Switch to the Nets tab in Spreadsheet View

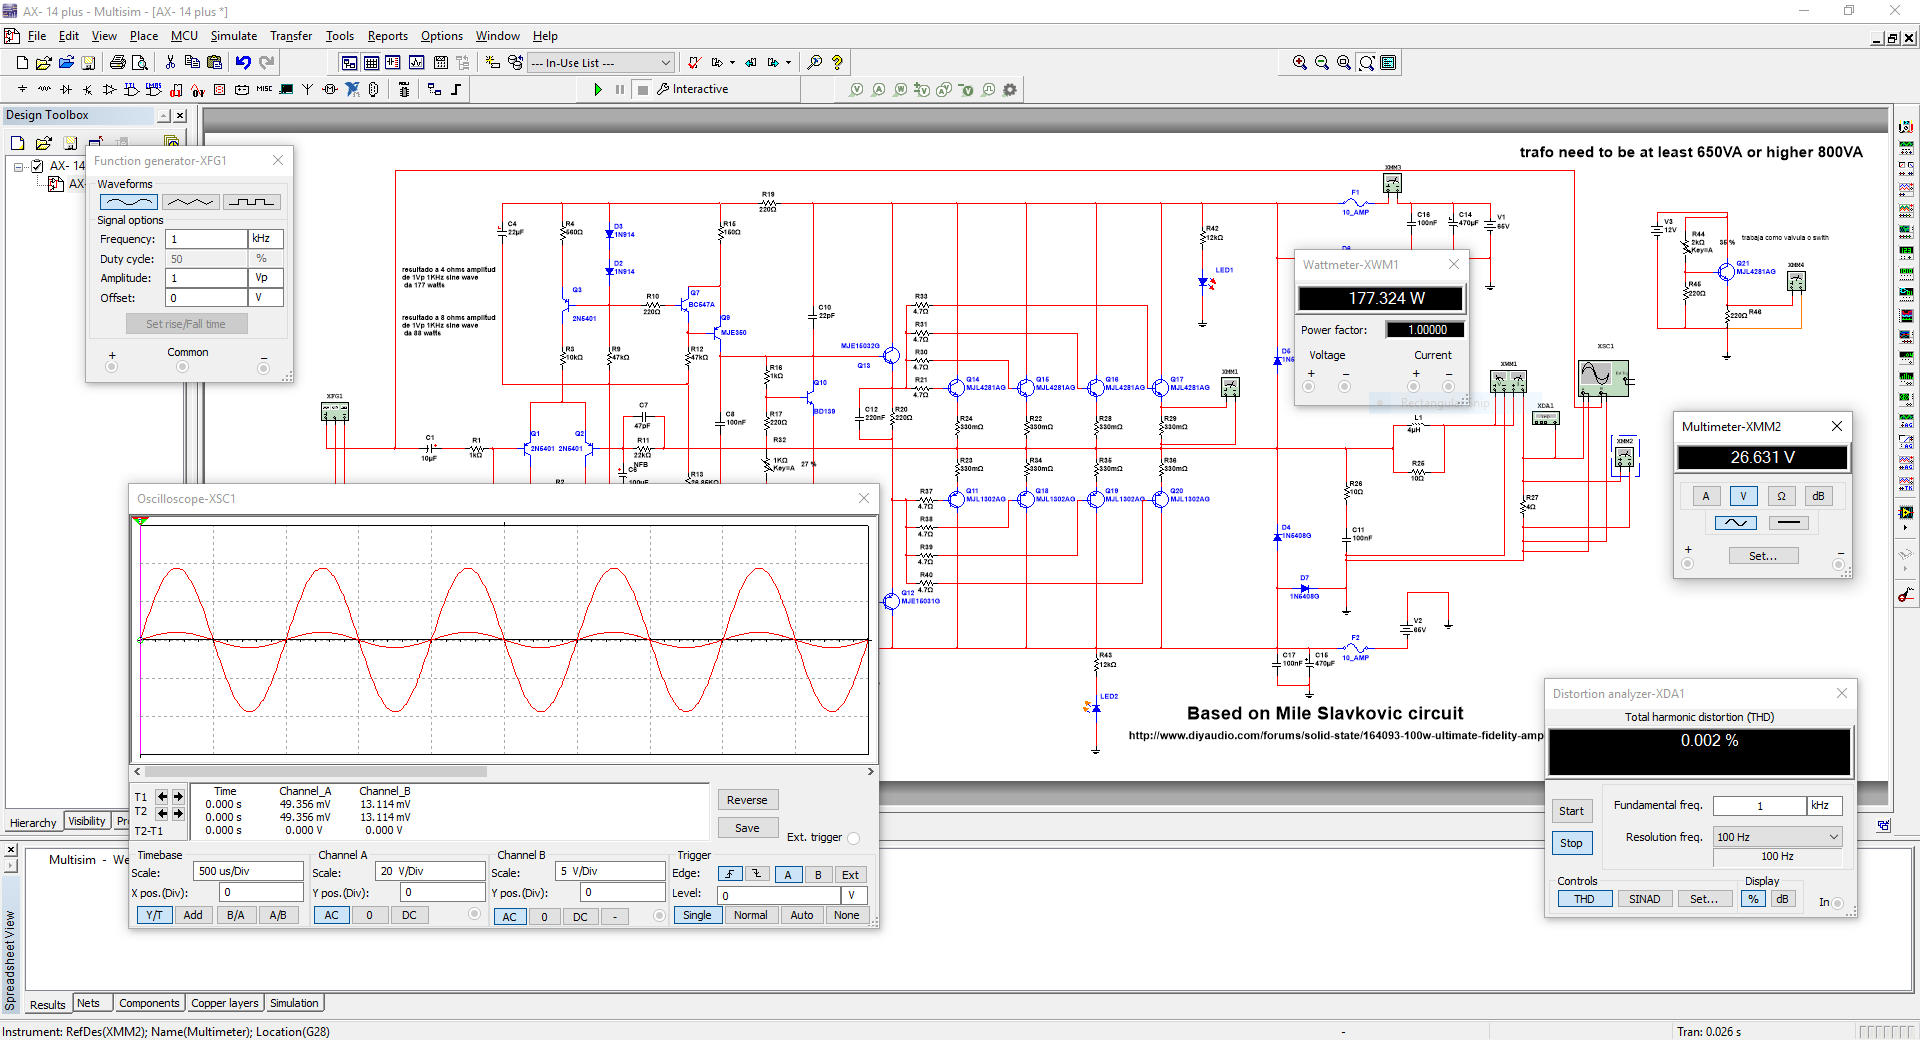pos(88,1004)
